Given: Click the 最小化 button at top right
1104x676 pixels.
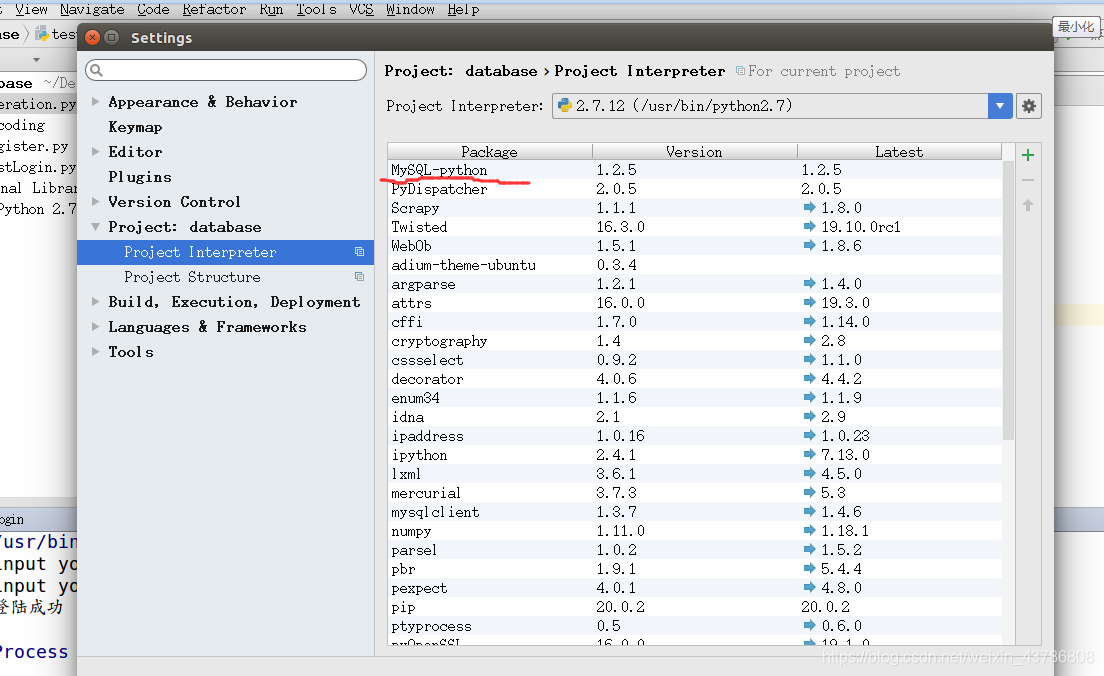Looking at the screenshot, I should 1076,27.
